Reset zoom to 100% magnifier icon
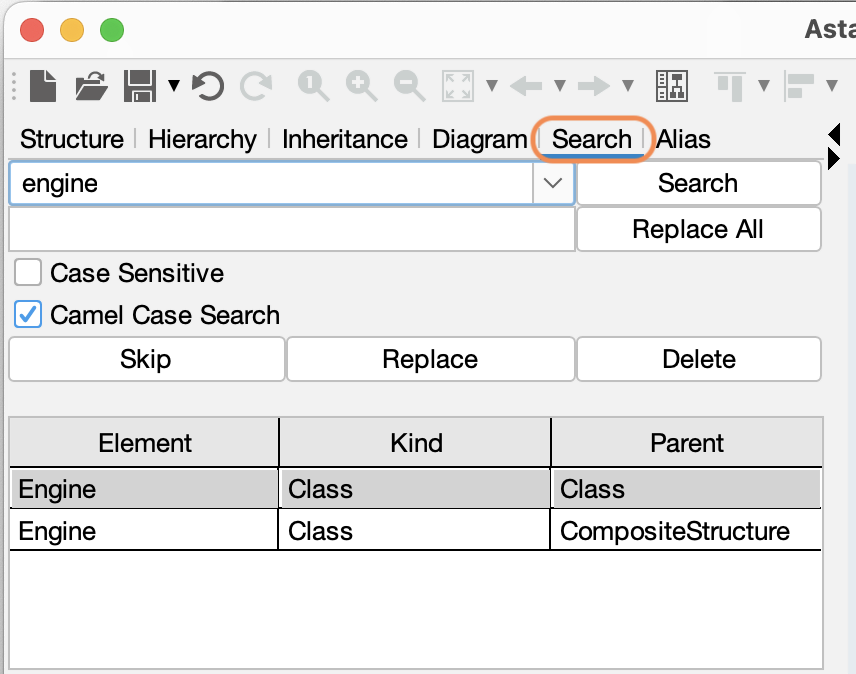This screenshot has width=856, height=674. (313, 86)
